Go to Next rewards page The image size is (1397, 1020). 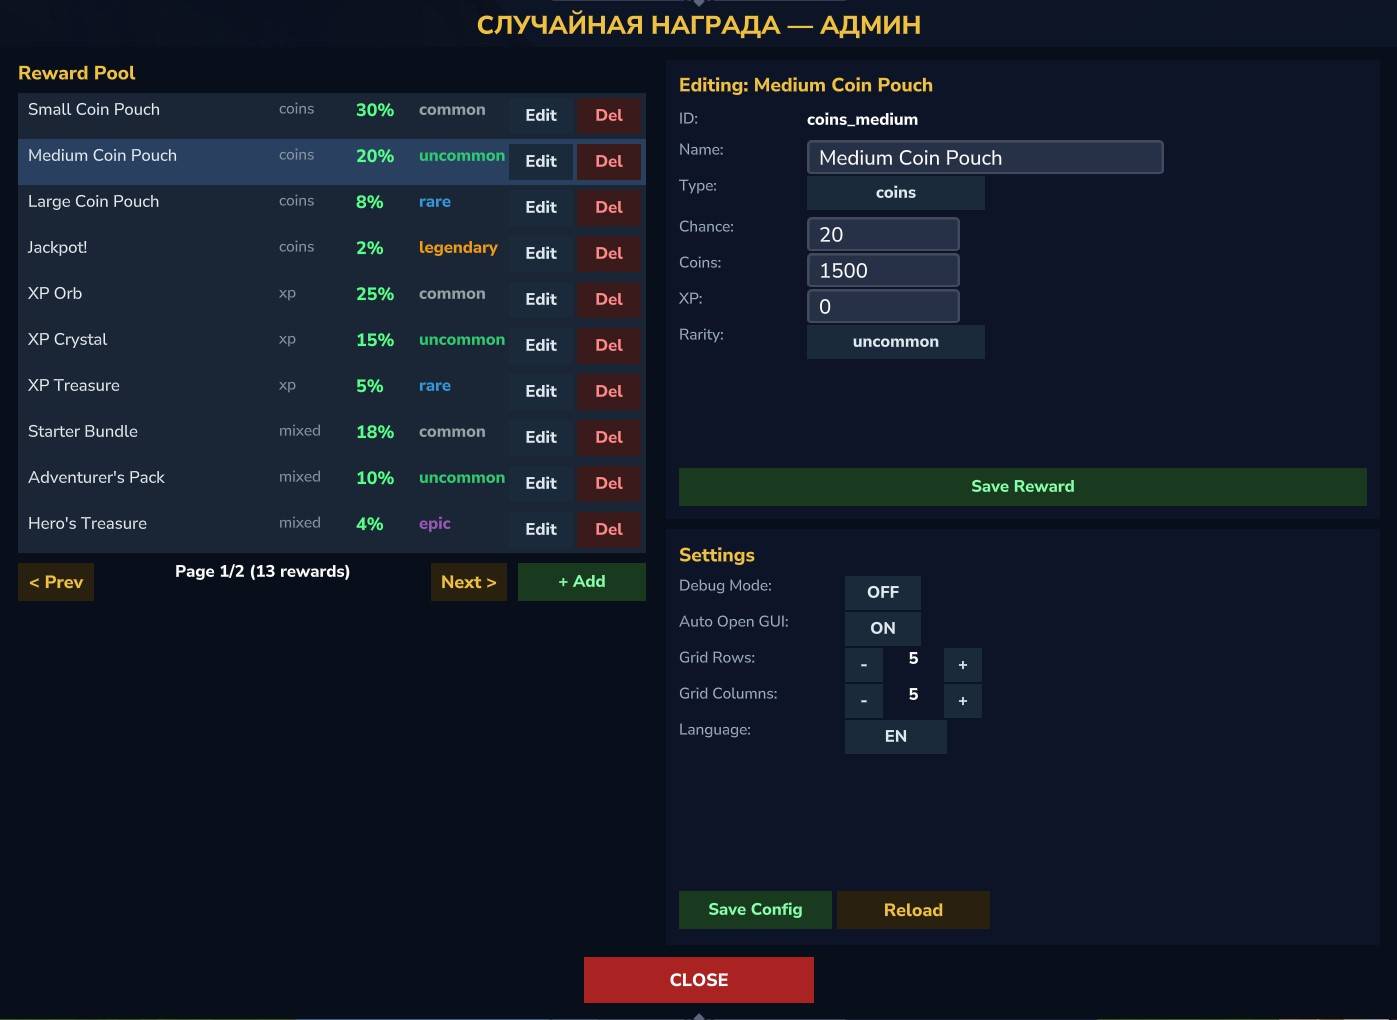click(x=469, y=582)
